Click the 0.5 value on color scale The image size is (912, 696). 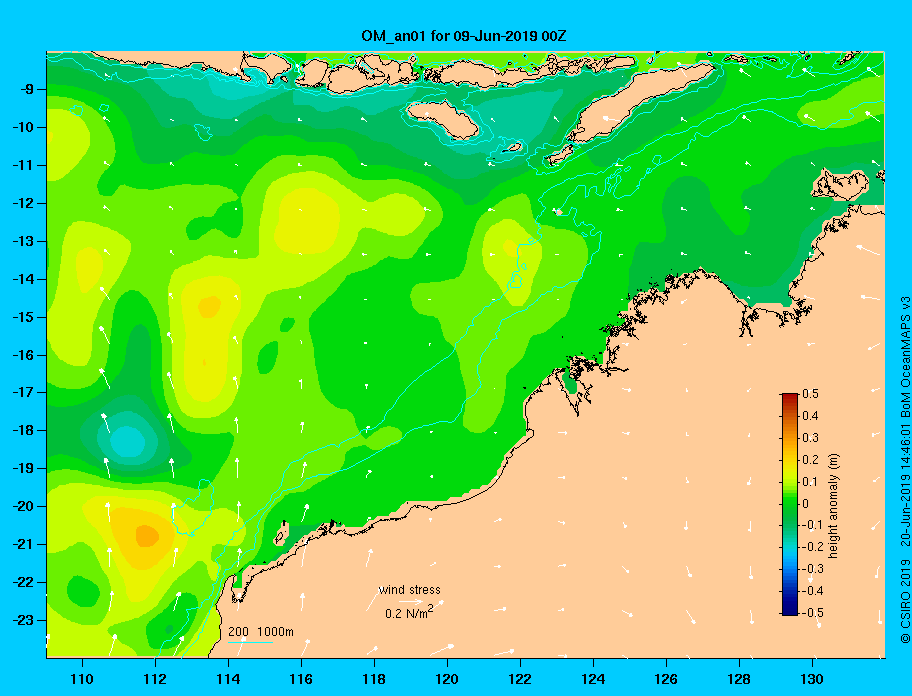[x=810, y=394]
